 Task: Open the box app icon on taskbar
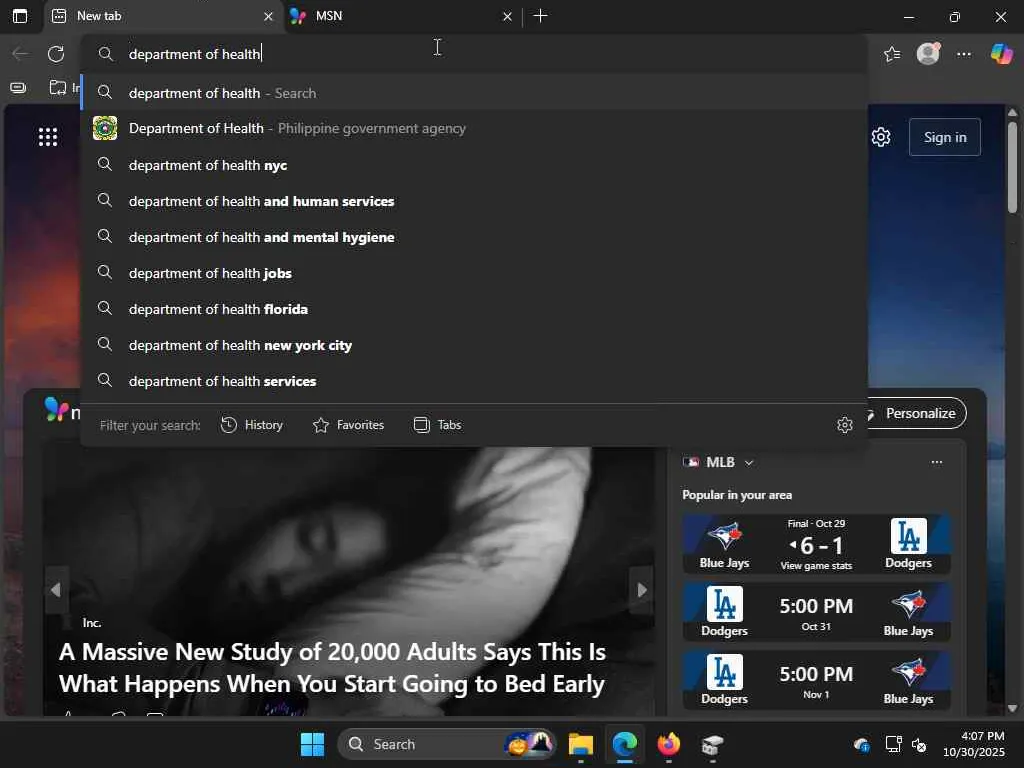(712, 744)
